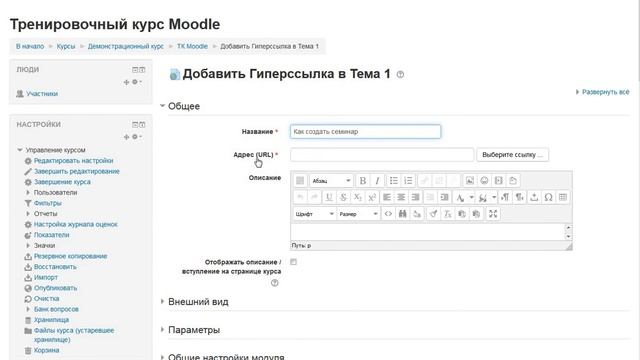Expand the Пользователи tree item
Viewport: 640px width, 360px height.
(28, 192)
